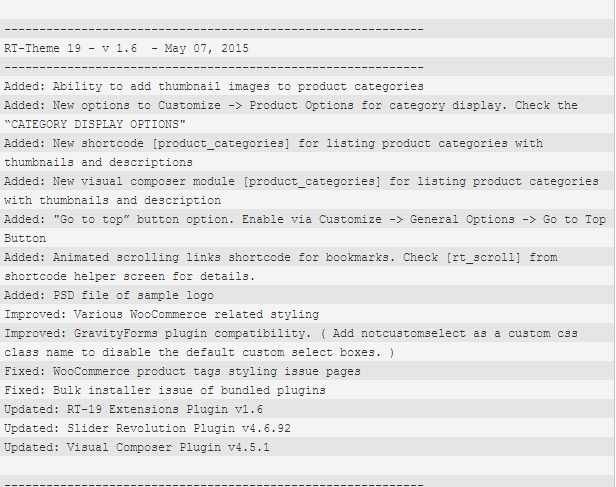616x487 pixels.
Task: Click the "Bulk installer issue of bundled plugins" line
Action: pyautogui.click(x=164, y=390)
